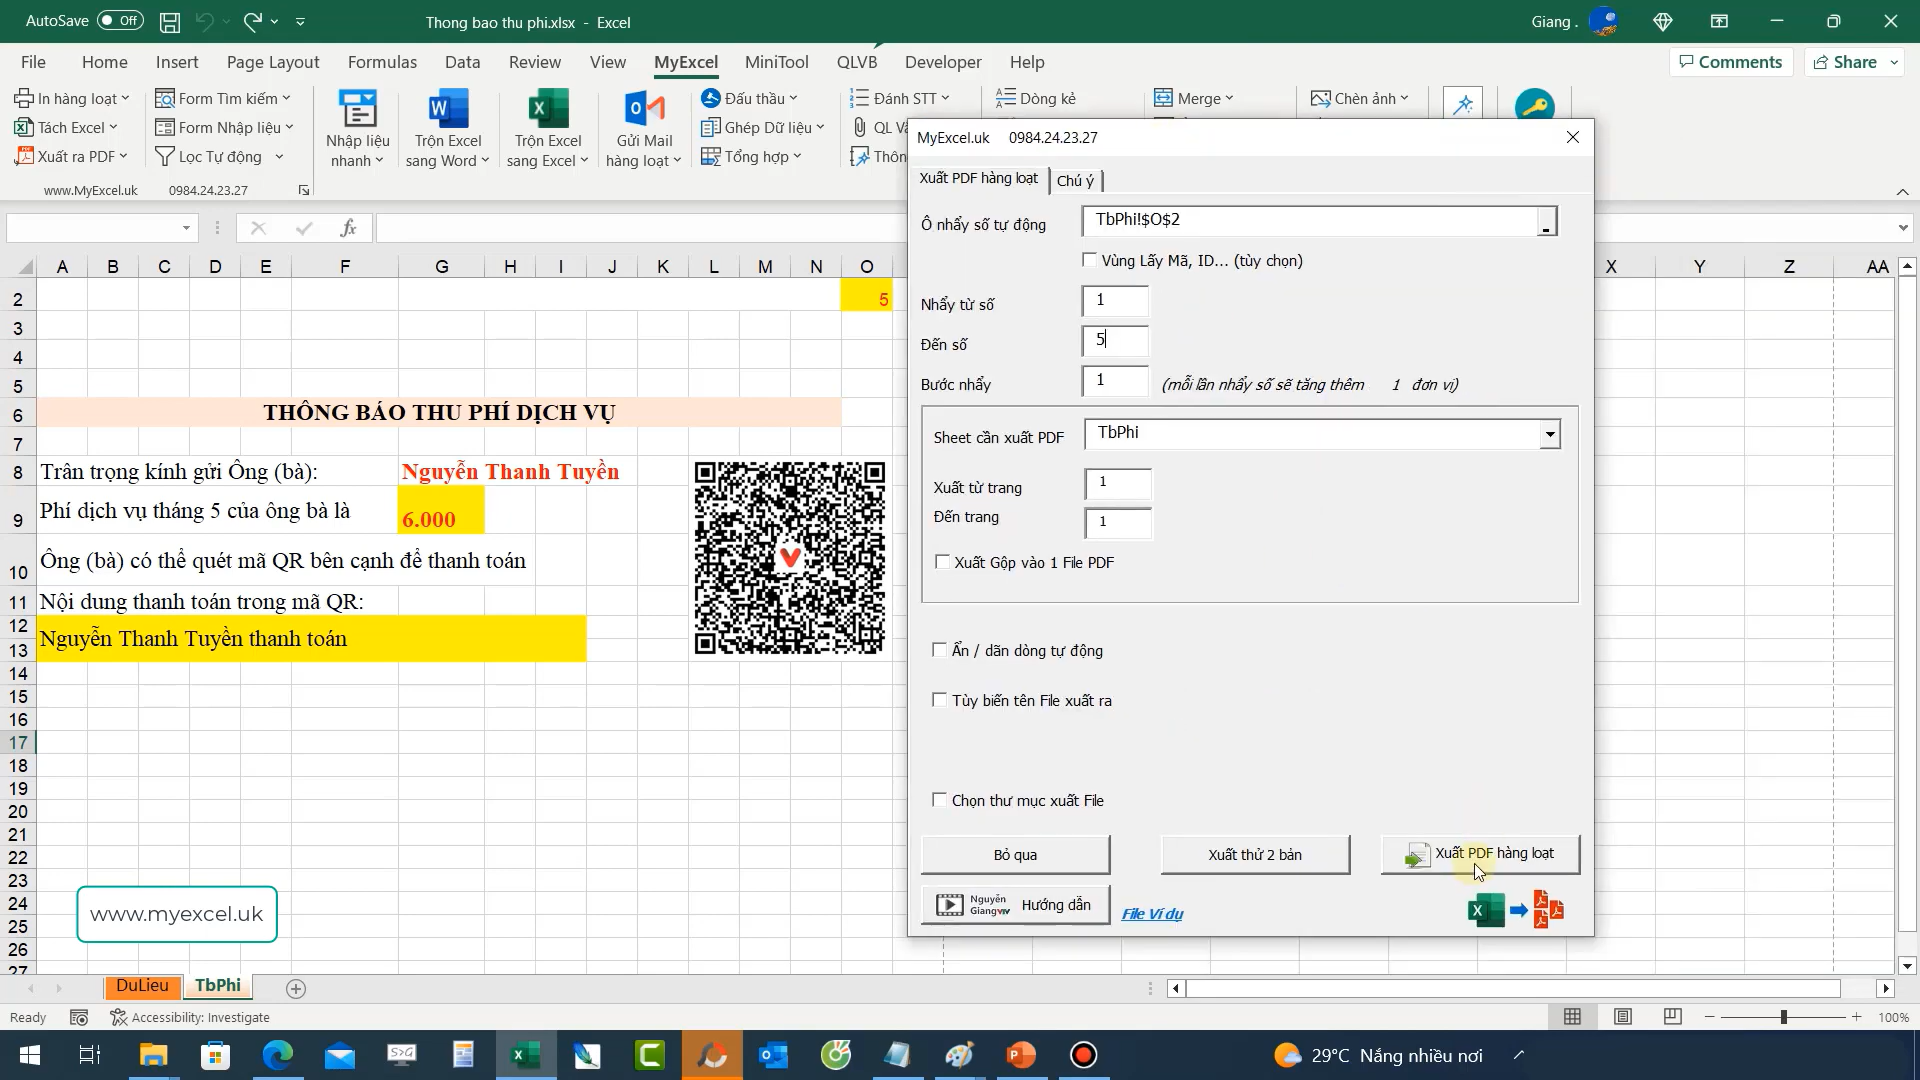The image size is (1920, 1080).
Task: Click the "Form Tìm kiếm" icon
Action: [x=165, y=97]
